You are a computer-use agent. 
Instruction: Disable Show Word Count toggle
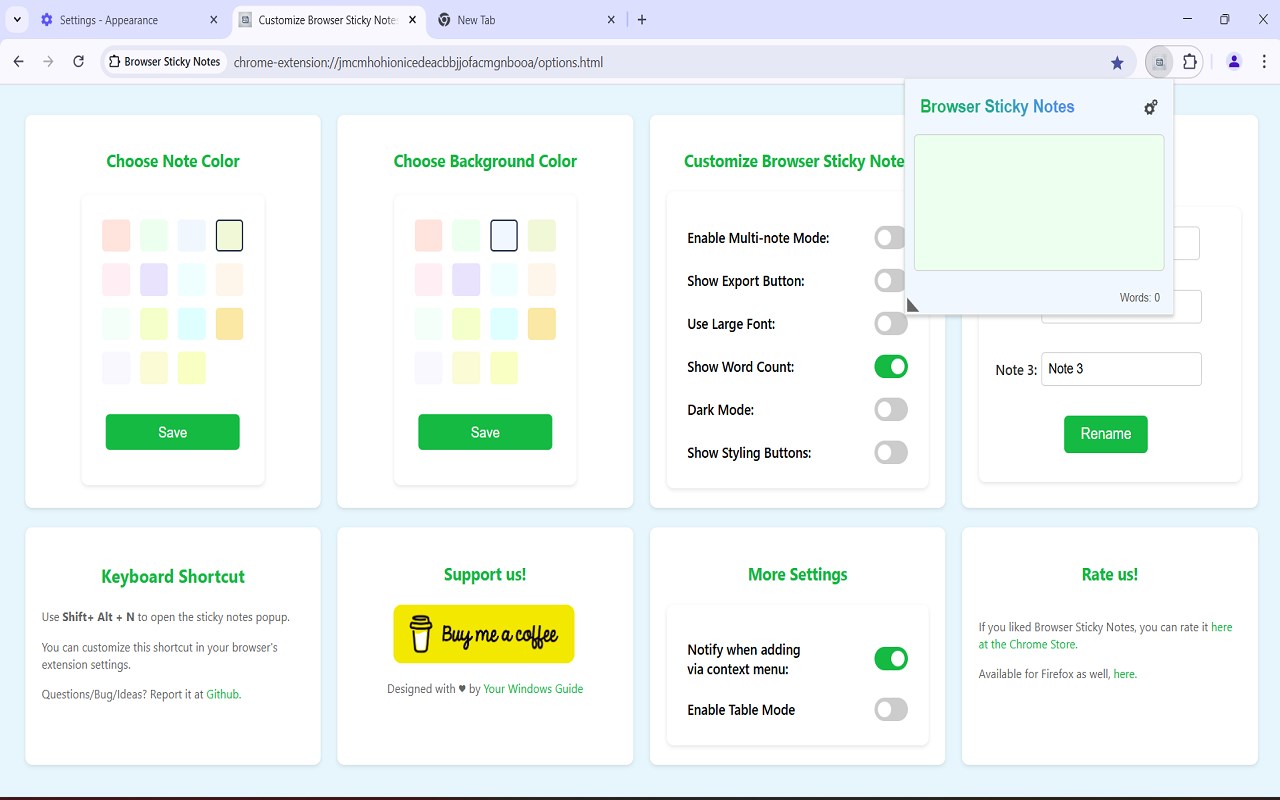891,367
